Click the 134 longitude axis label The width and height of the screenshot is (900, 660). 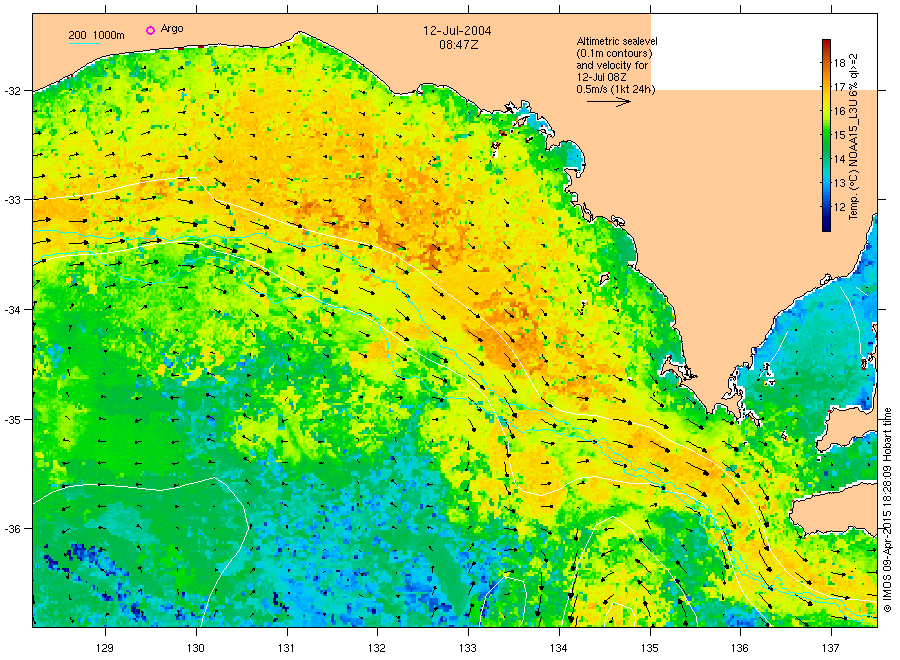(558, 649)
